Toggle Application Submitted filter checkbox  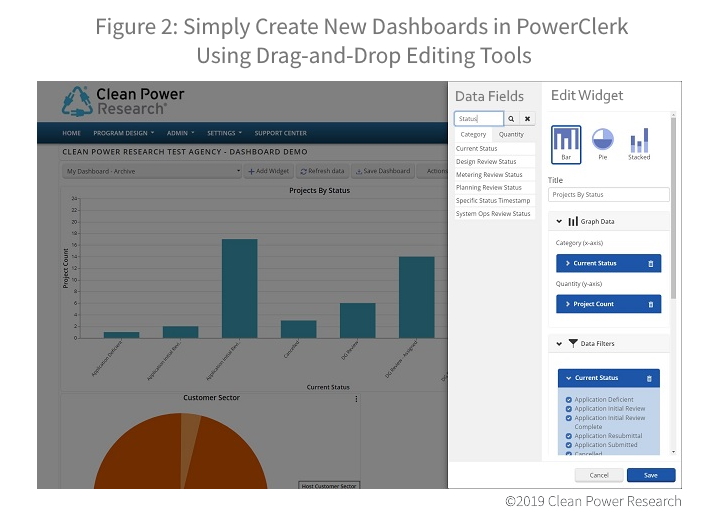(x=569, y=445)
